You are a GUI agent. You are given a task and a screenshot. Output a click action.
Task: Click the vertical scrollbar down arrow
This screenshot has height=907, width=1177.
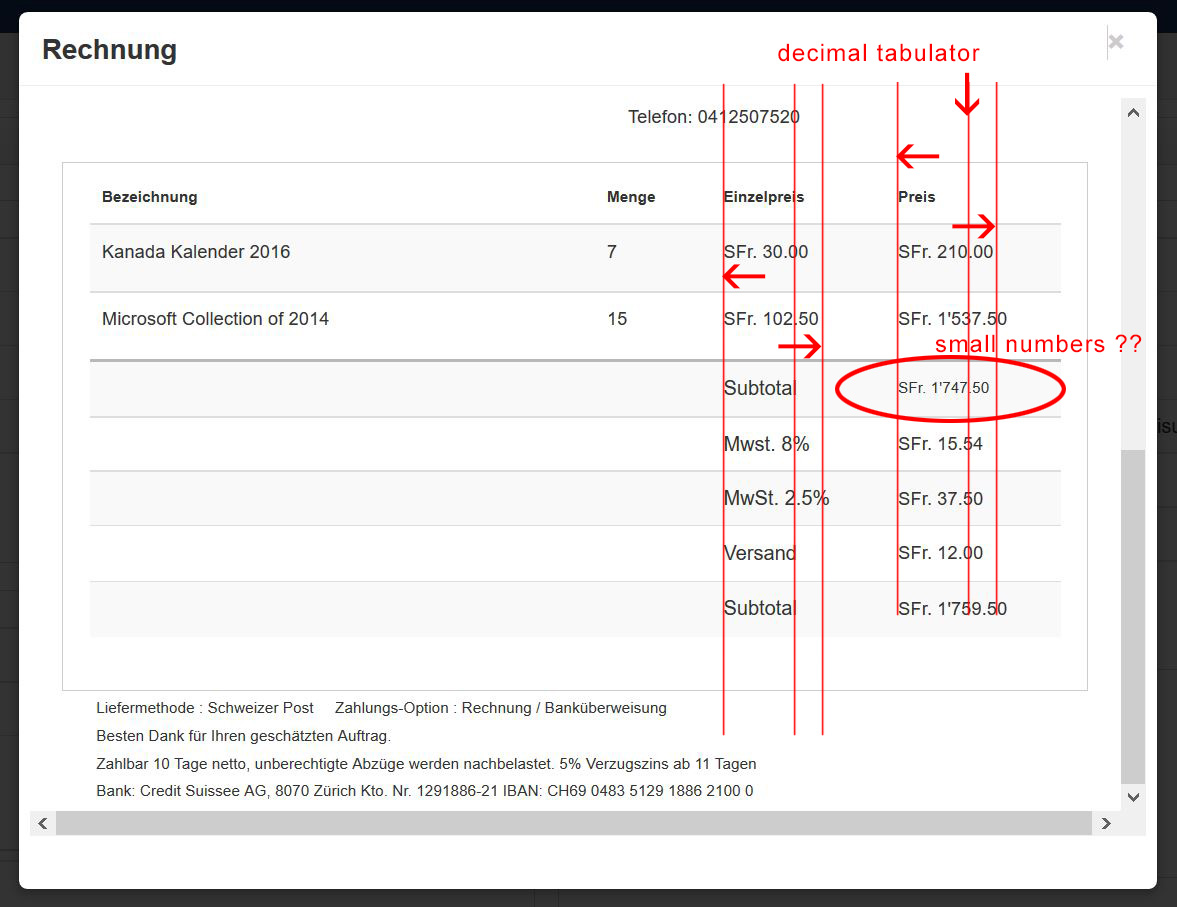1133,797
